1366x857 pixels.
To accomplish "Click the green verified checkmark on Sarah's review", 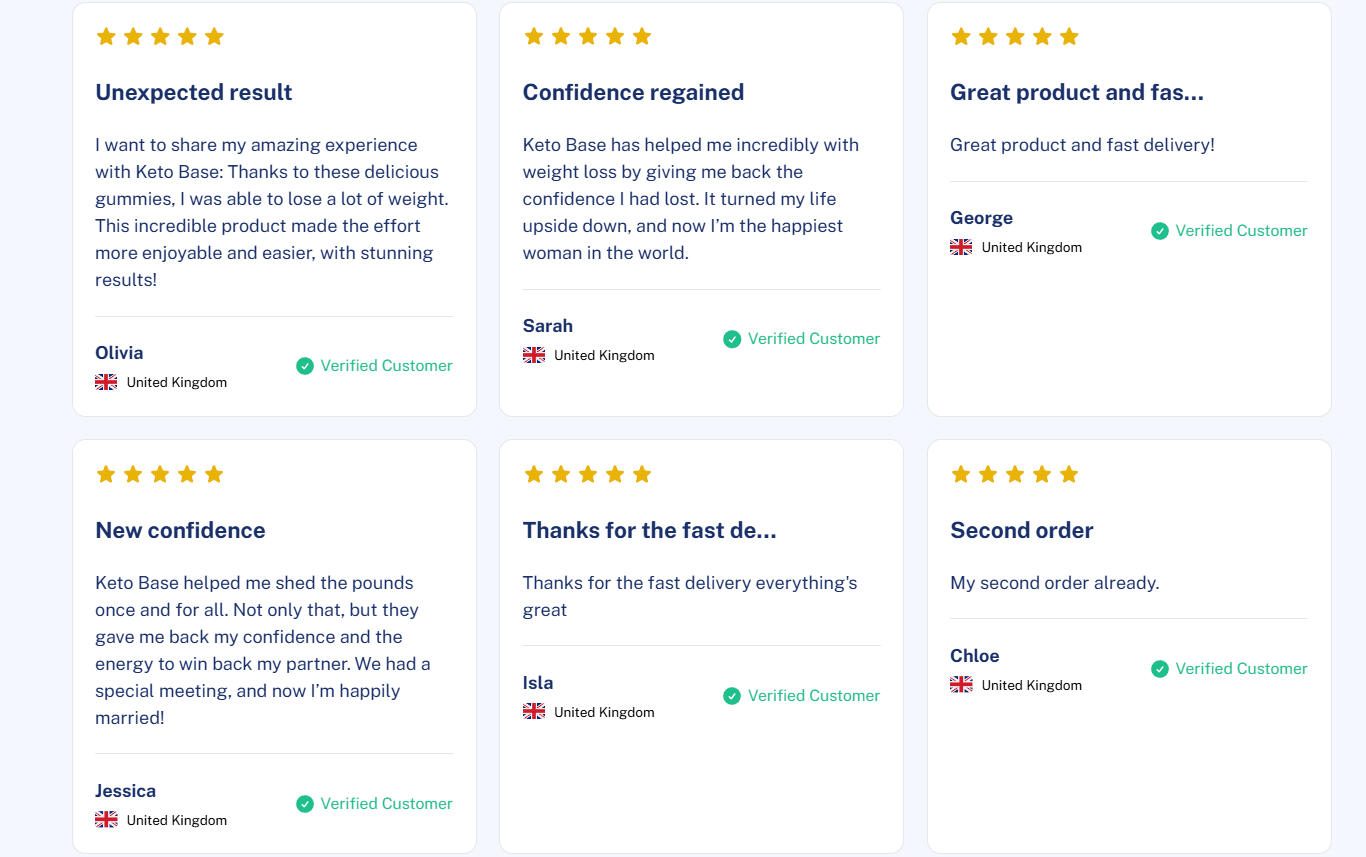I will coord(732,339).
